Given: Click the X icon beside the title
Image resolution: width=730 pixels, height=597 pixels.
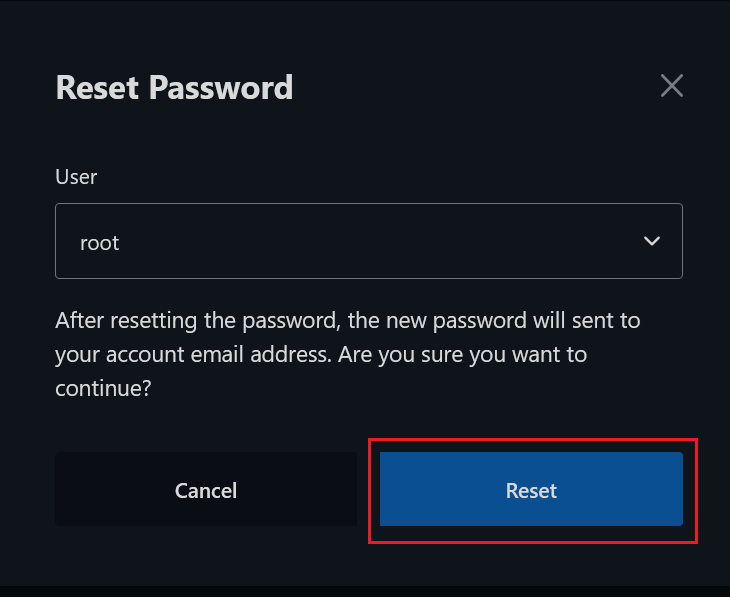Looking at the screenshot, I should 672,86.
